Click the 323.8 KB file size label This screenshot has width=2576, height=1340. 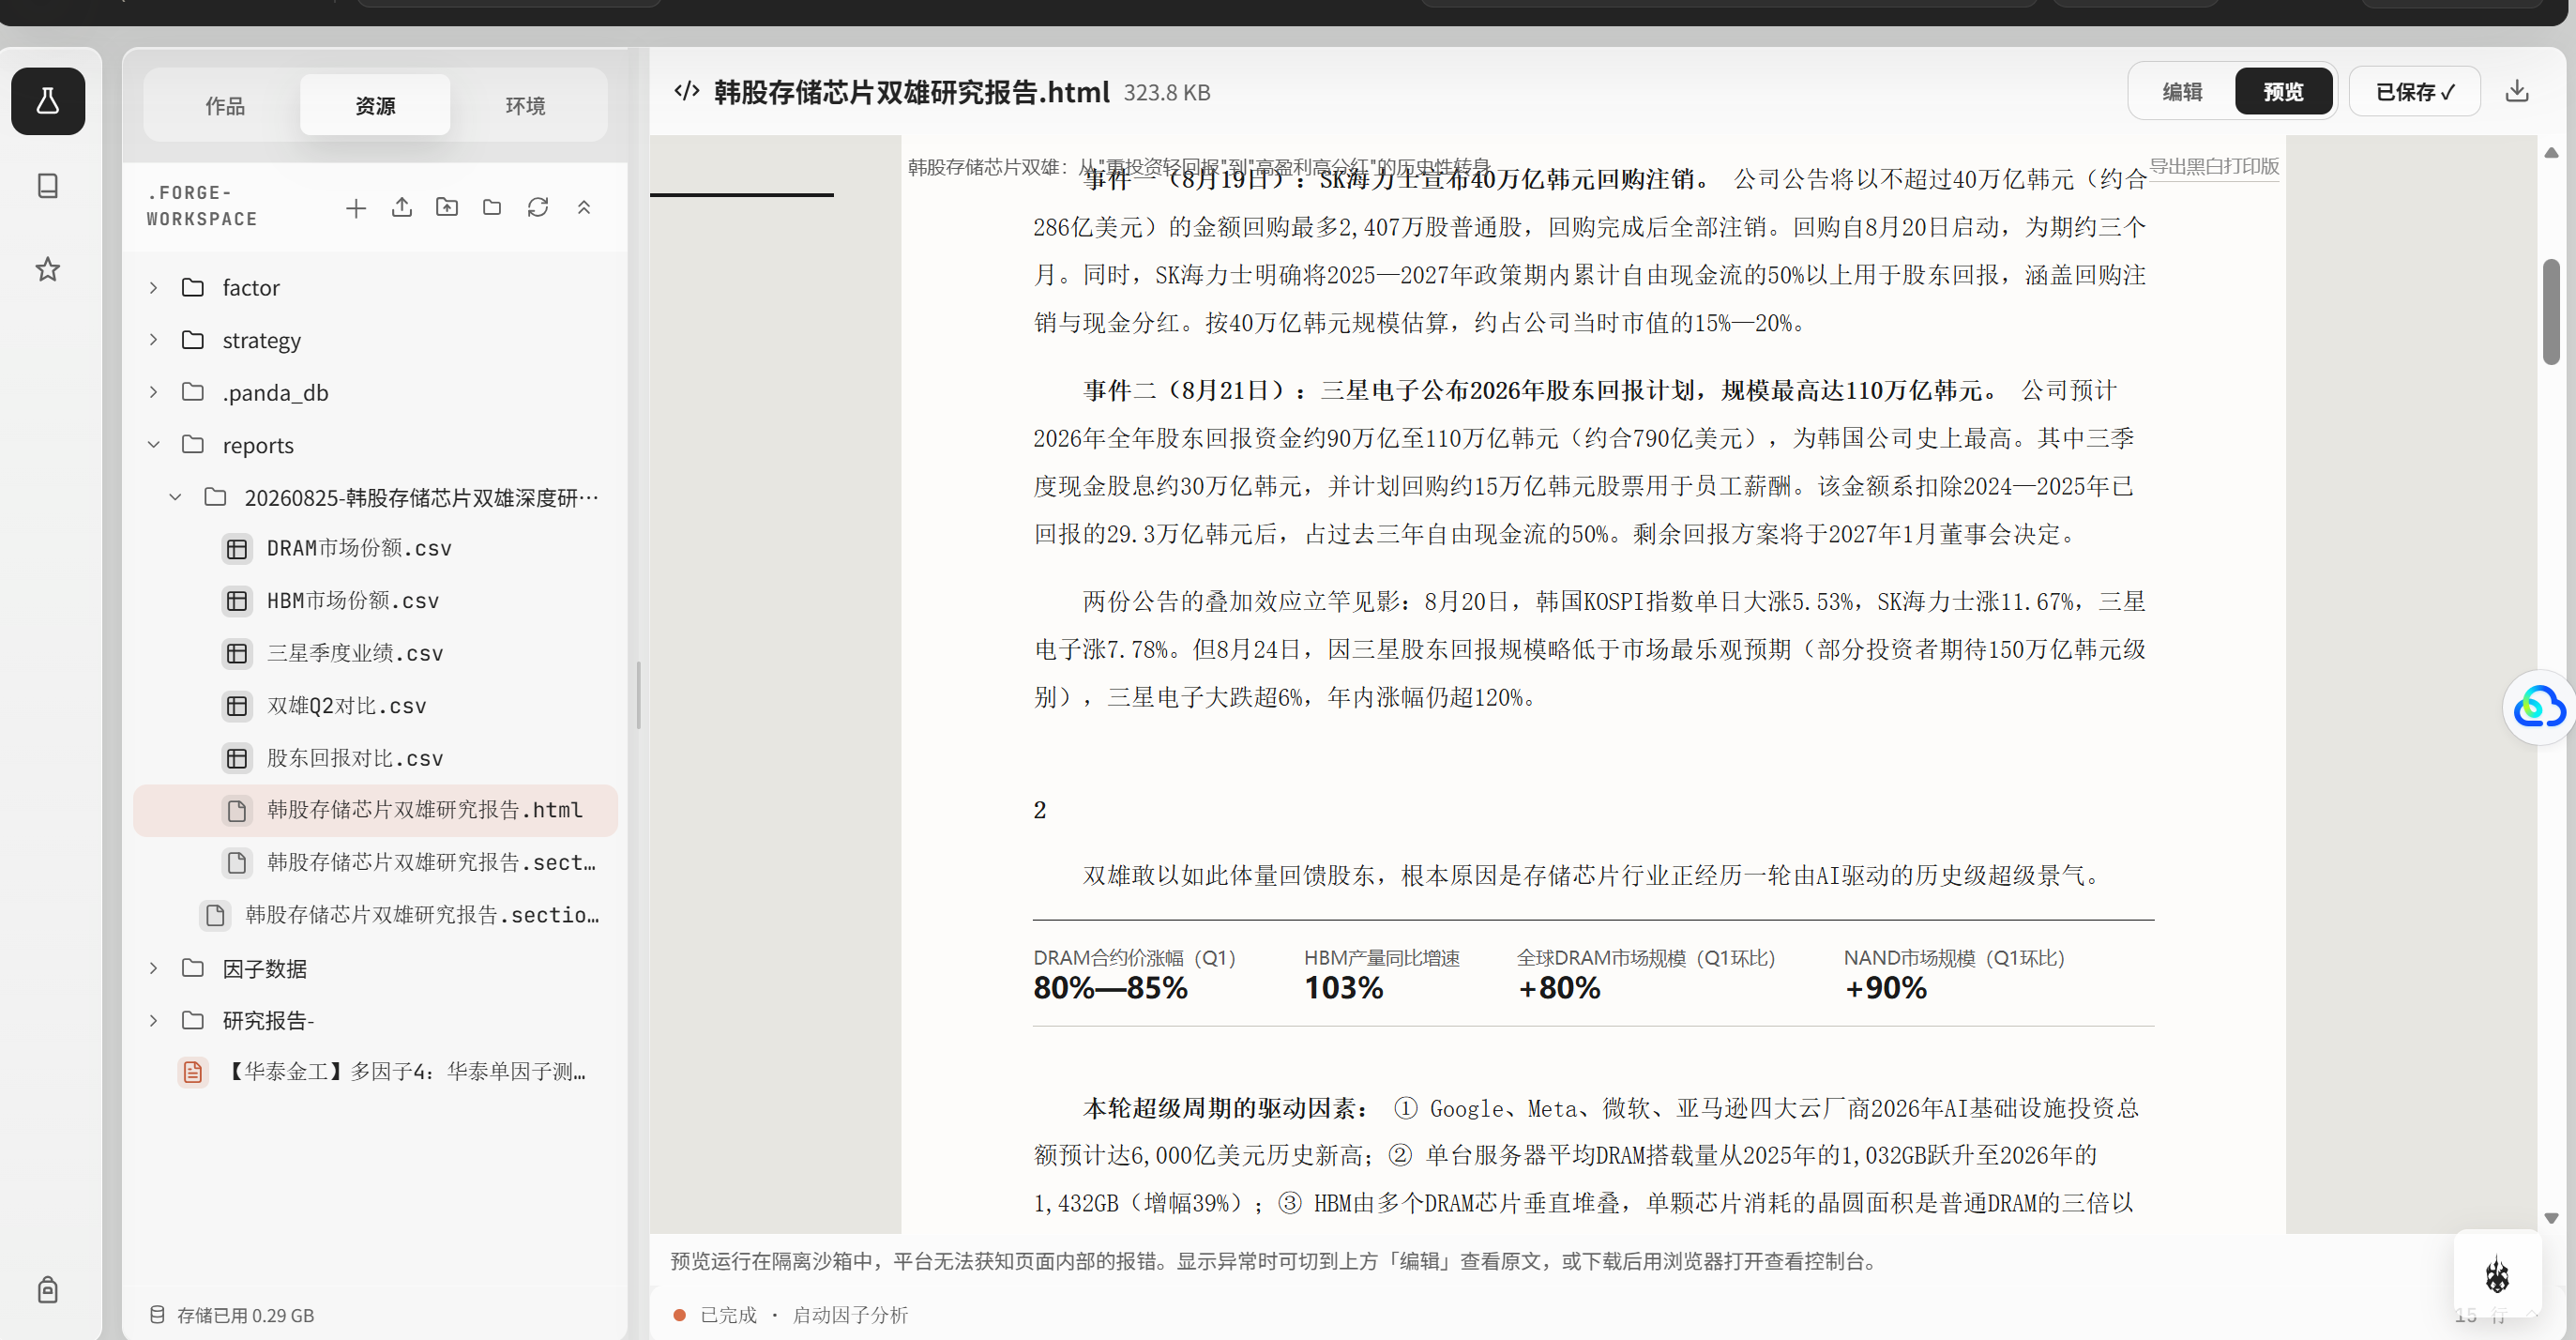1166,92
